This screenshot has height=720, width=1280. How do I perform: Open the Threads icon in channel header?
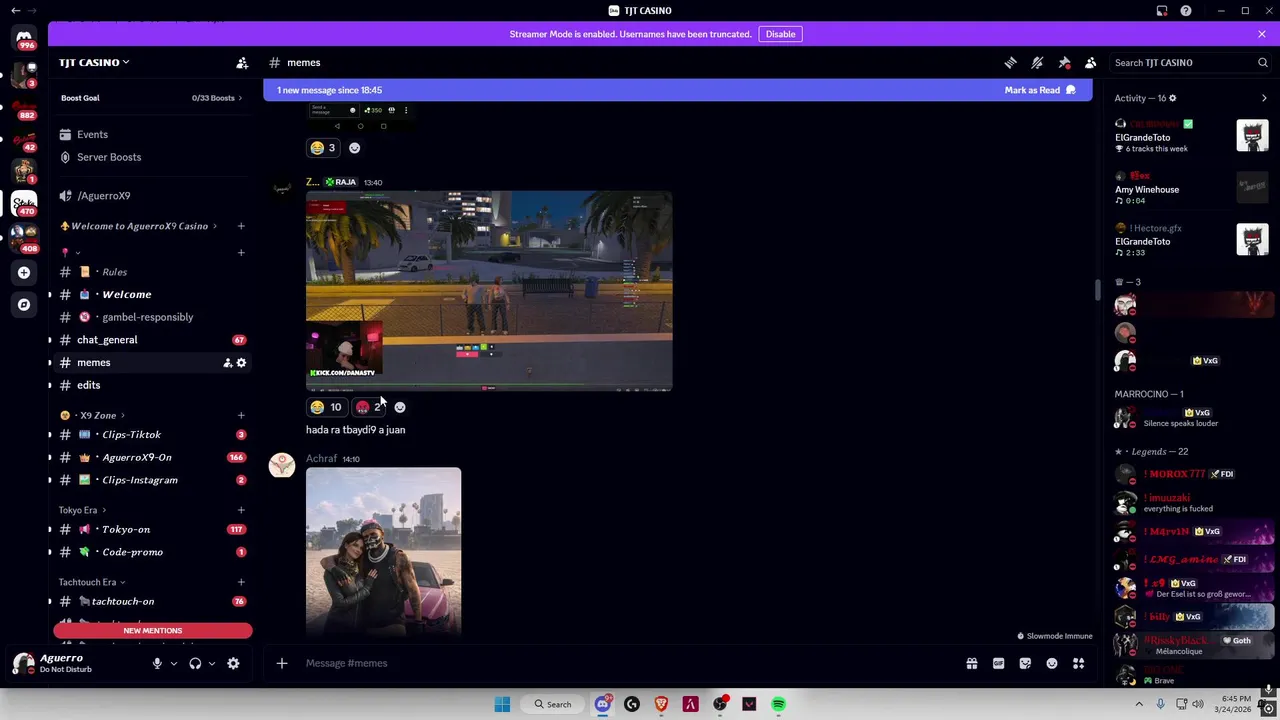(x=1010, y=62)
